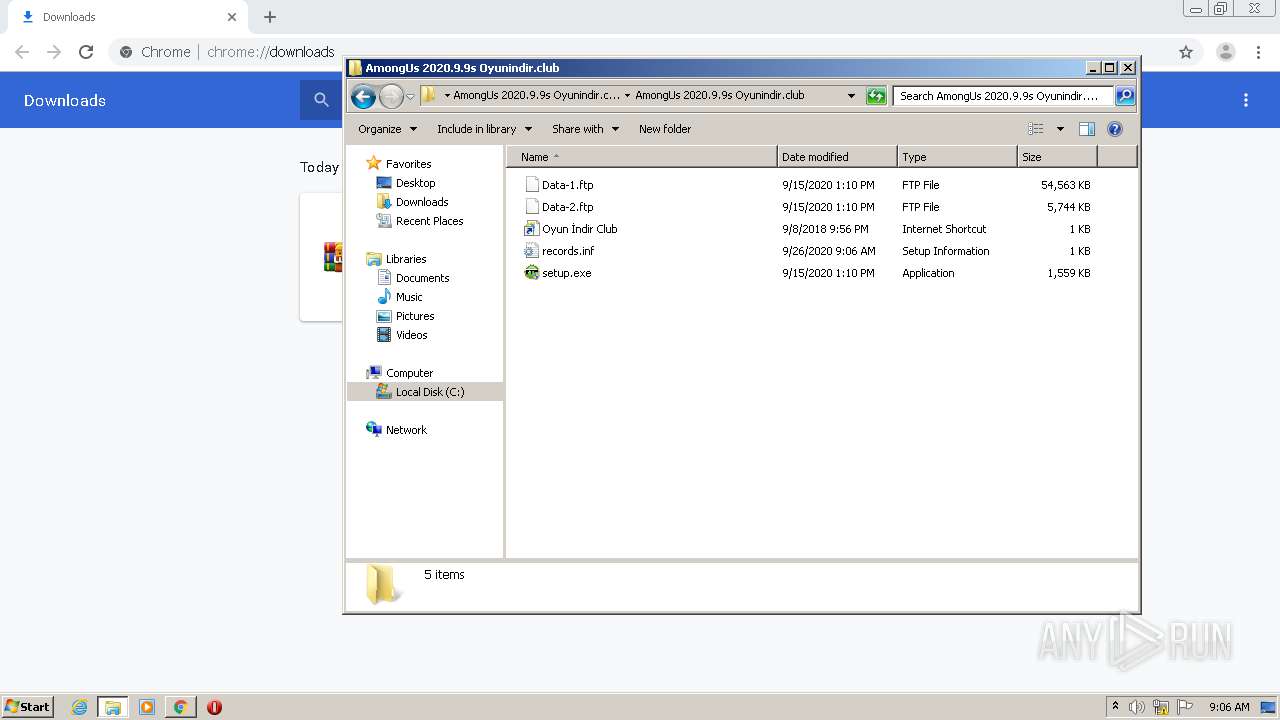Open the Windows Start menu
The width and height of the screenshot is (1280, 720).
[x=28, y=707]
